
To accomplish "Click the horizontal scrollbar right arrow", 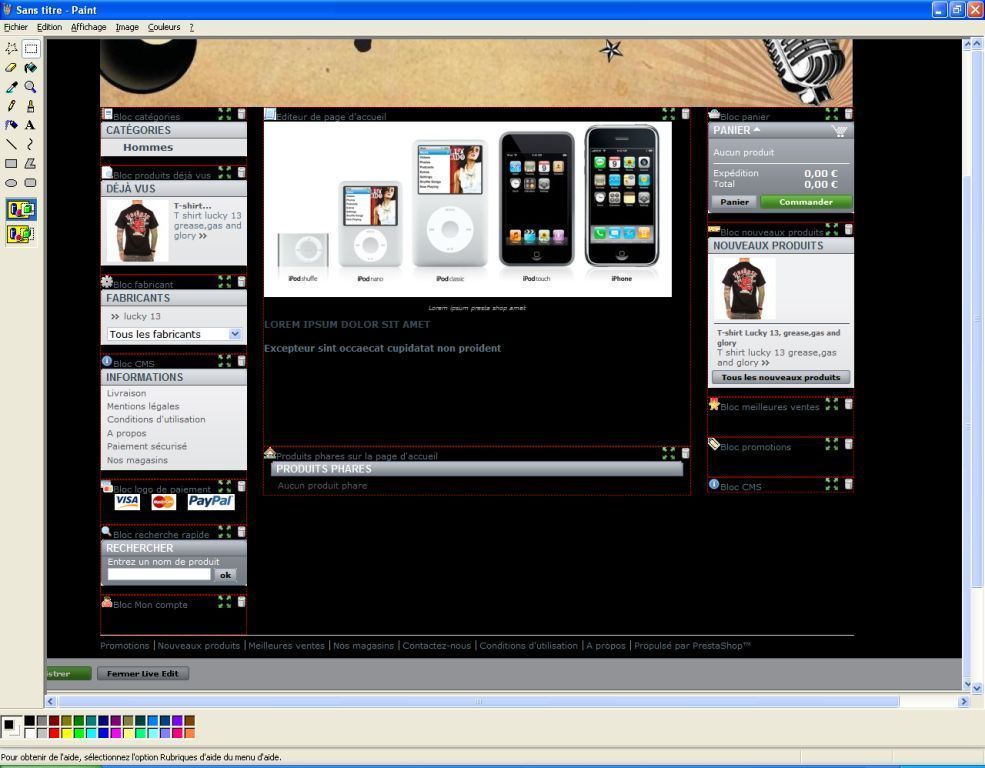I will pos(964,701).
